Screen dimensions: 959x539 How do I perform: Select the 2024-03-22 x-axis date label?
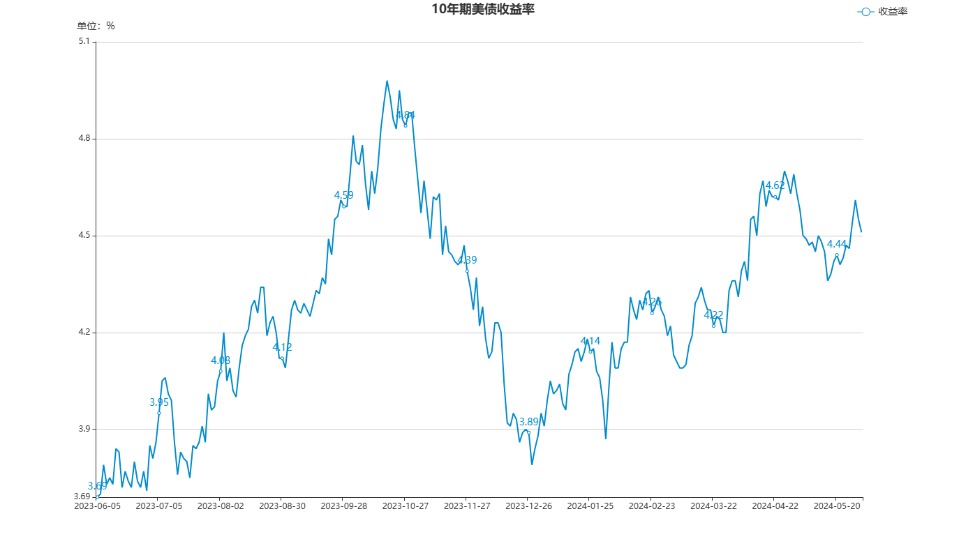click(713, 506)
